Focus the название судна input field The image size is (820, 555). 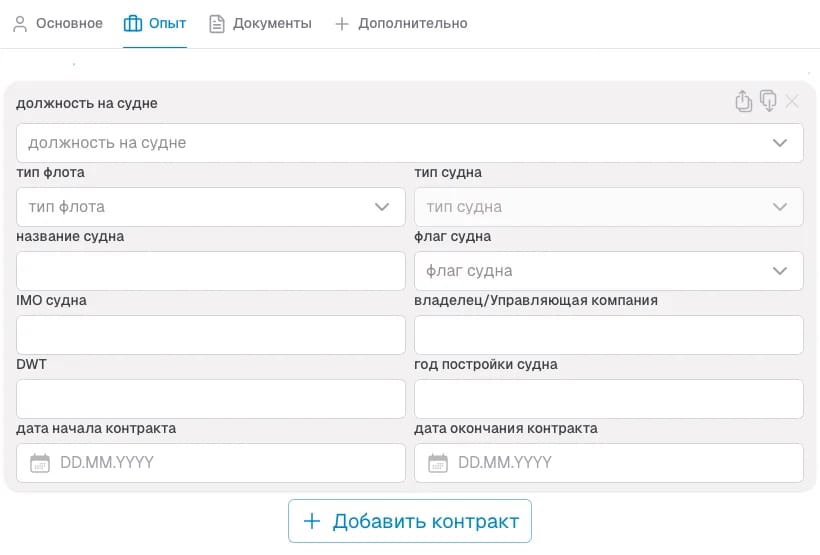pyautogui.click(x=211, y=271)
